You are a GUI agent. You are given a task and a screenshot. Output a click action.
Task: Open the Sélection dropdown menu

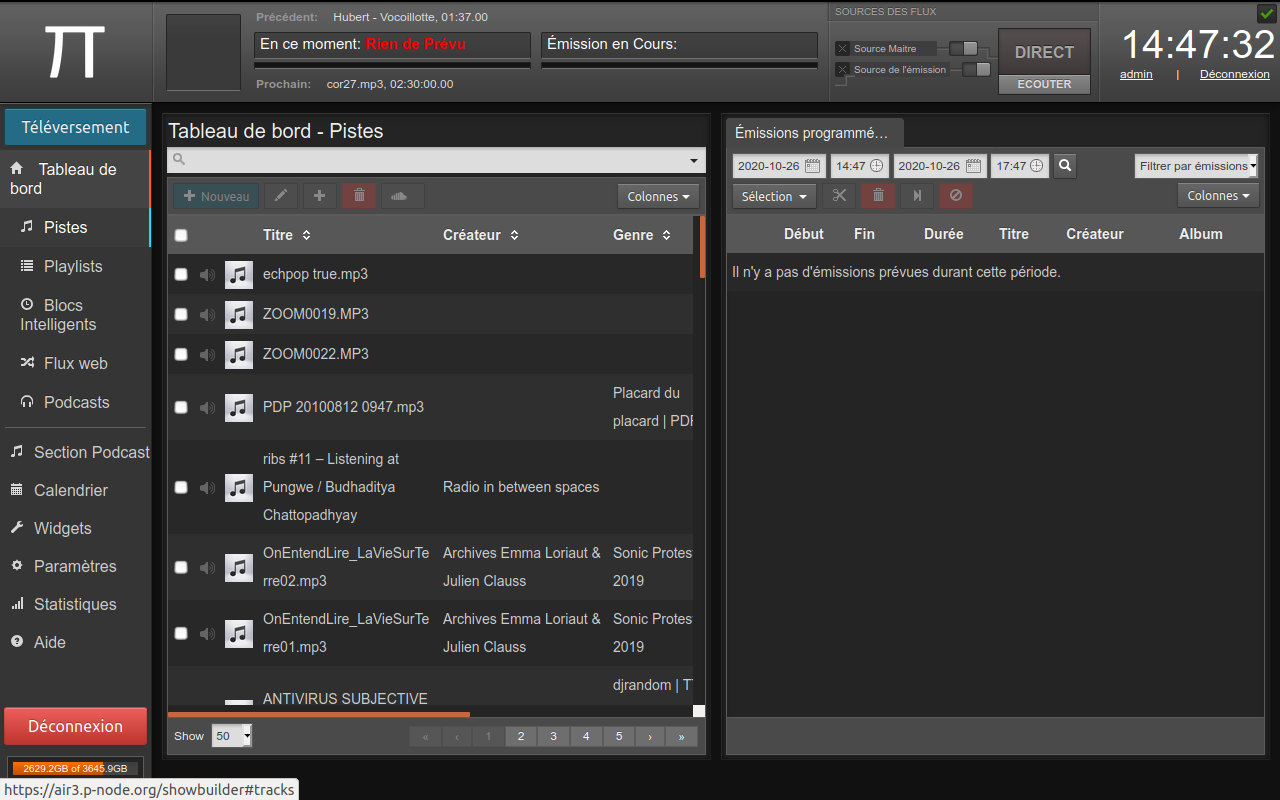774,196
